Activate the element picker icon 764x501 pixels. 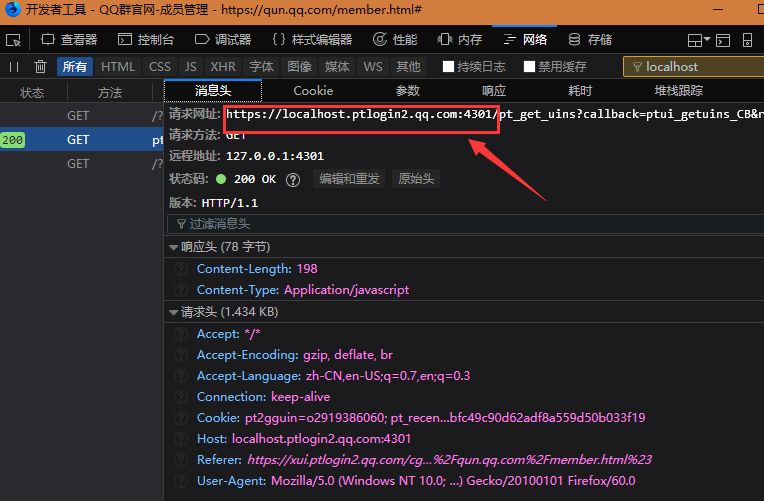click(x=13, y=39)
